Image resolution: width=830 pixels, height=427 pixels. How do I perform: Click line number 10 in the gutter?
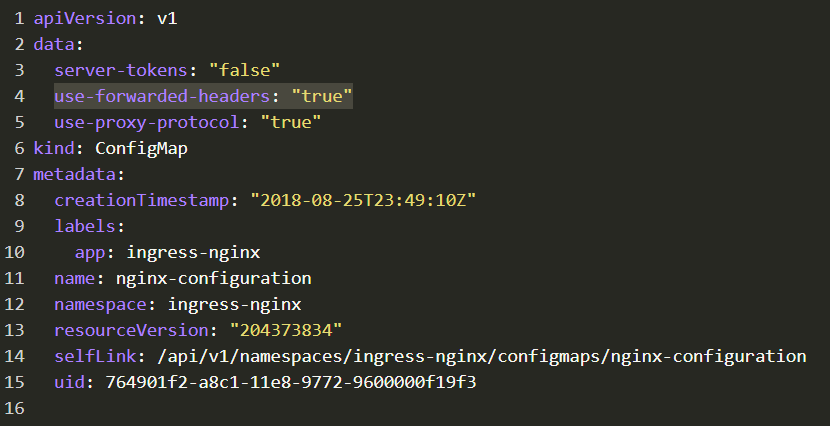click(14, 252)
